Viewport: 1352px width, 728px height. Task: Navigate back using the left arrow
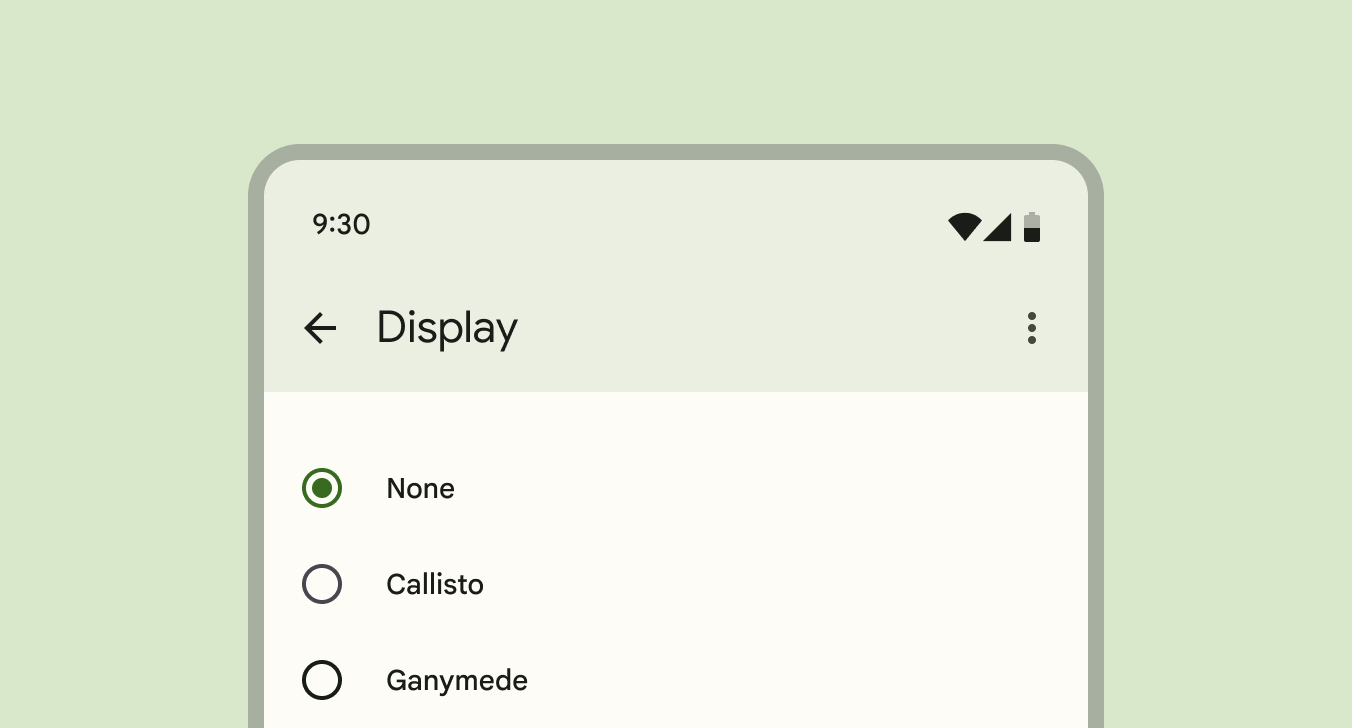coord(320,328)
